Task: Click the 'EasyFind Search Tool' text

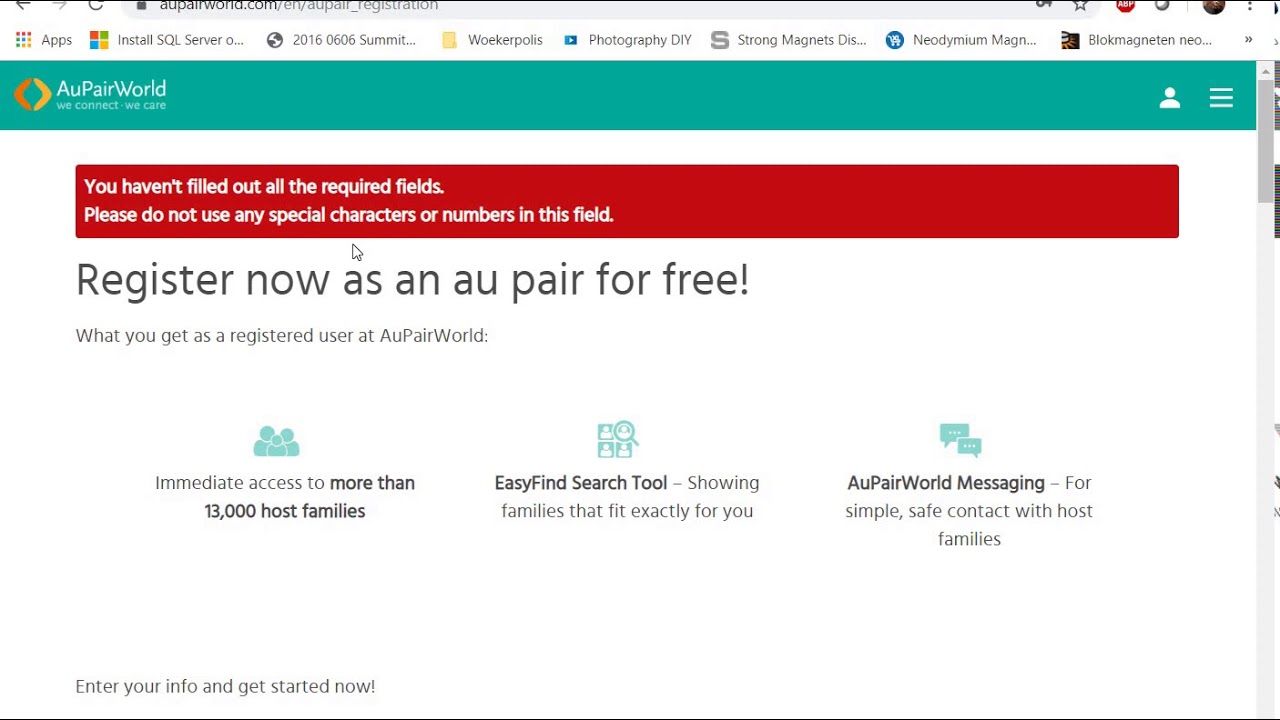Action: [x=580, y=483]
